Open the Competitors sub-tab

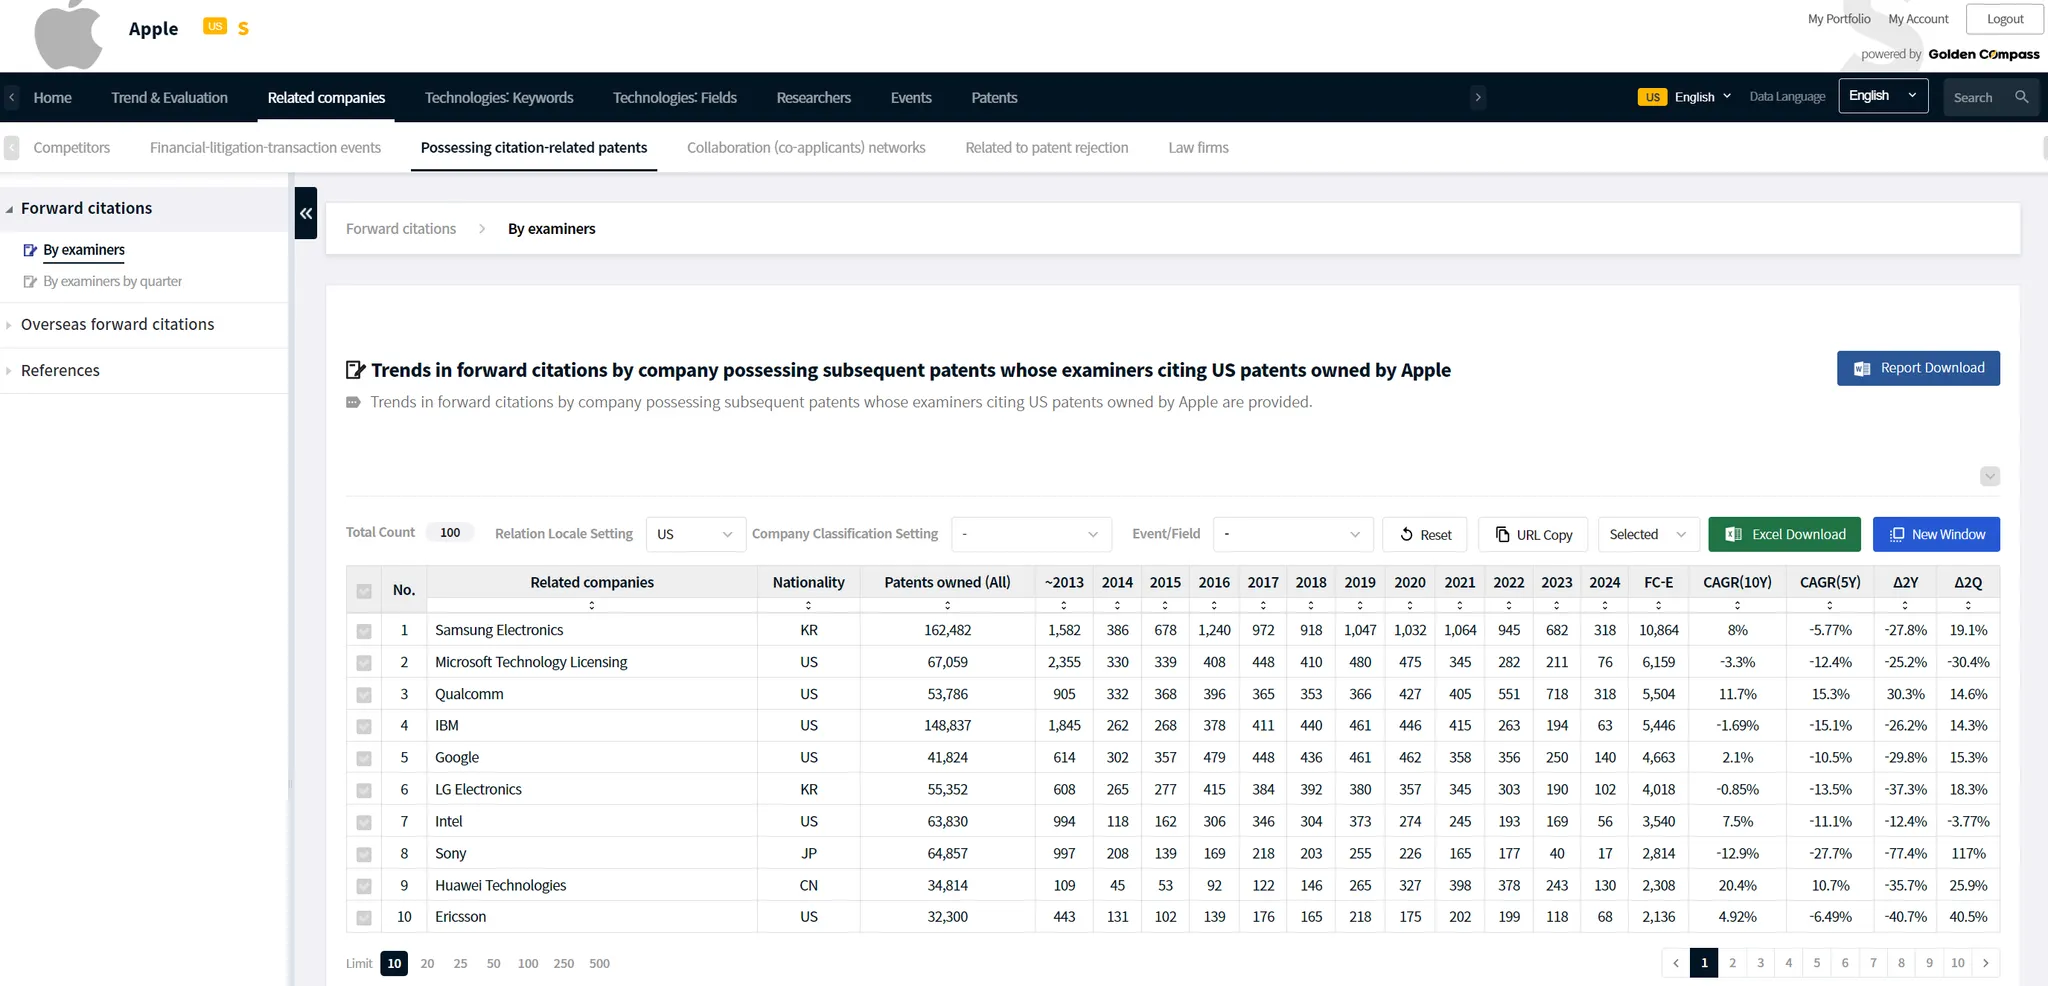(71, 147)
